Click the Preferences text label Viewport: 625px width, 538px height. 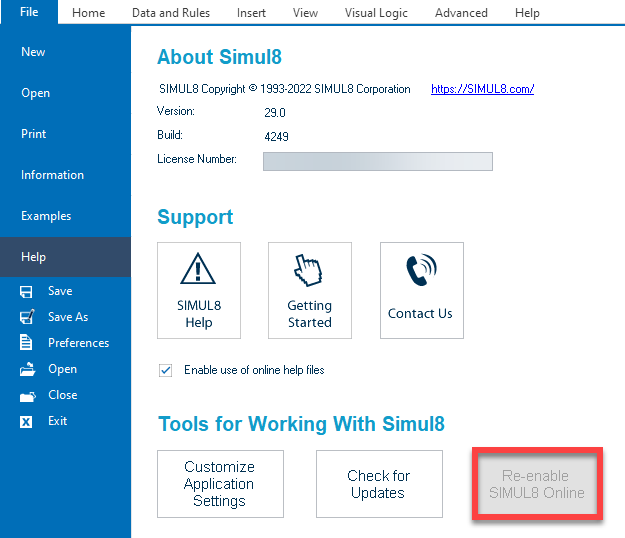click(x=79, y=343)
